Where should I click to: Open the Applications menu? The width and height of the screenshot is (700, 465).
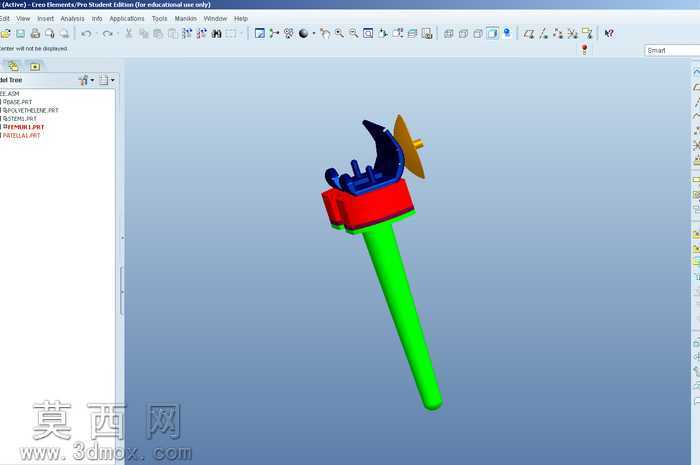coord(127,19)
